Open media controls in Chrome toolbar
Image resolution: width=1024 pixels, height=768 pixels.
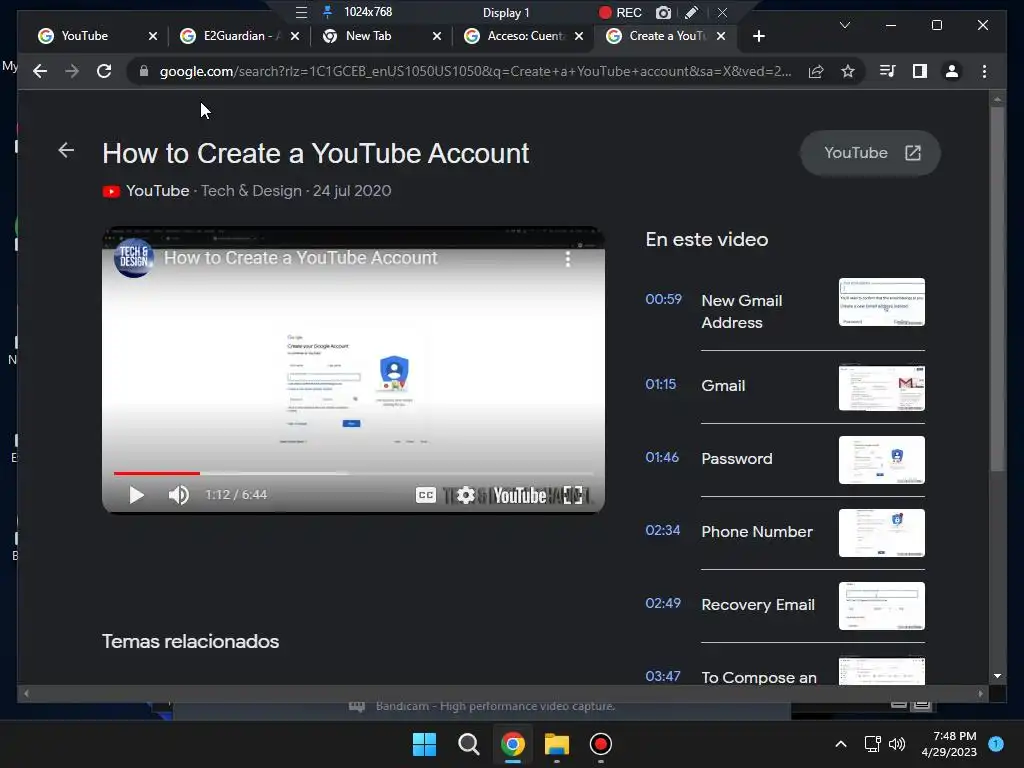[x=888, y=71]
